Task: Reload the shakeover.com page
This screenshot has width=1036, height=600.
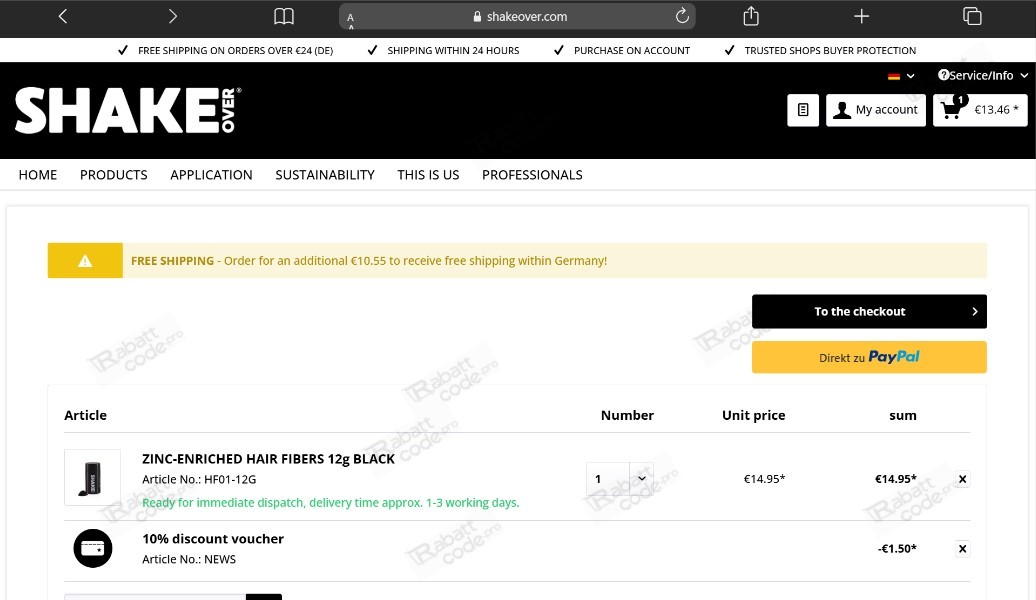Action: coord(682,16)
